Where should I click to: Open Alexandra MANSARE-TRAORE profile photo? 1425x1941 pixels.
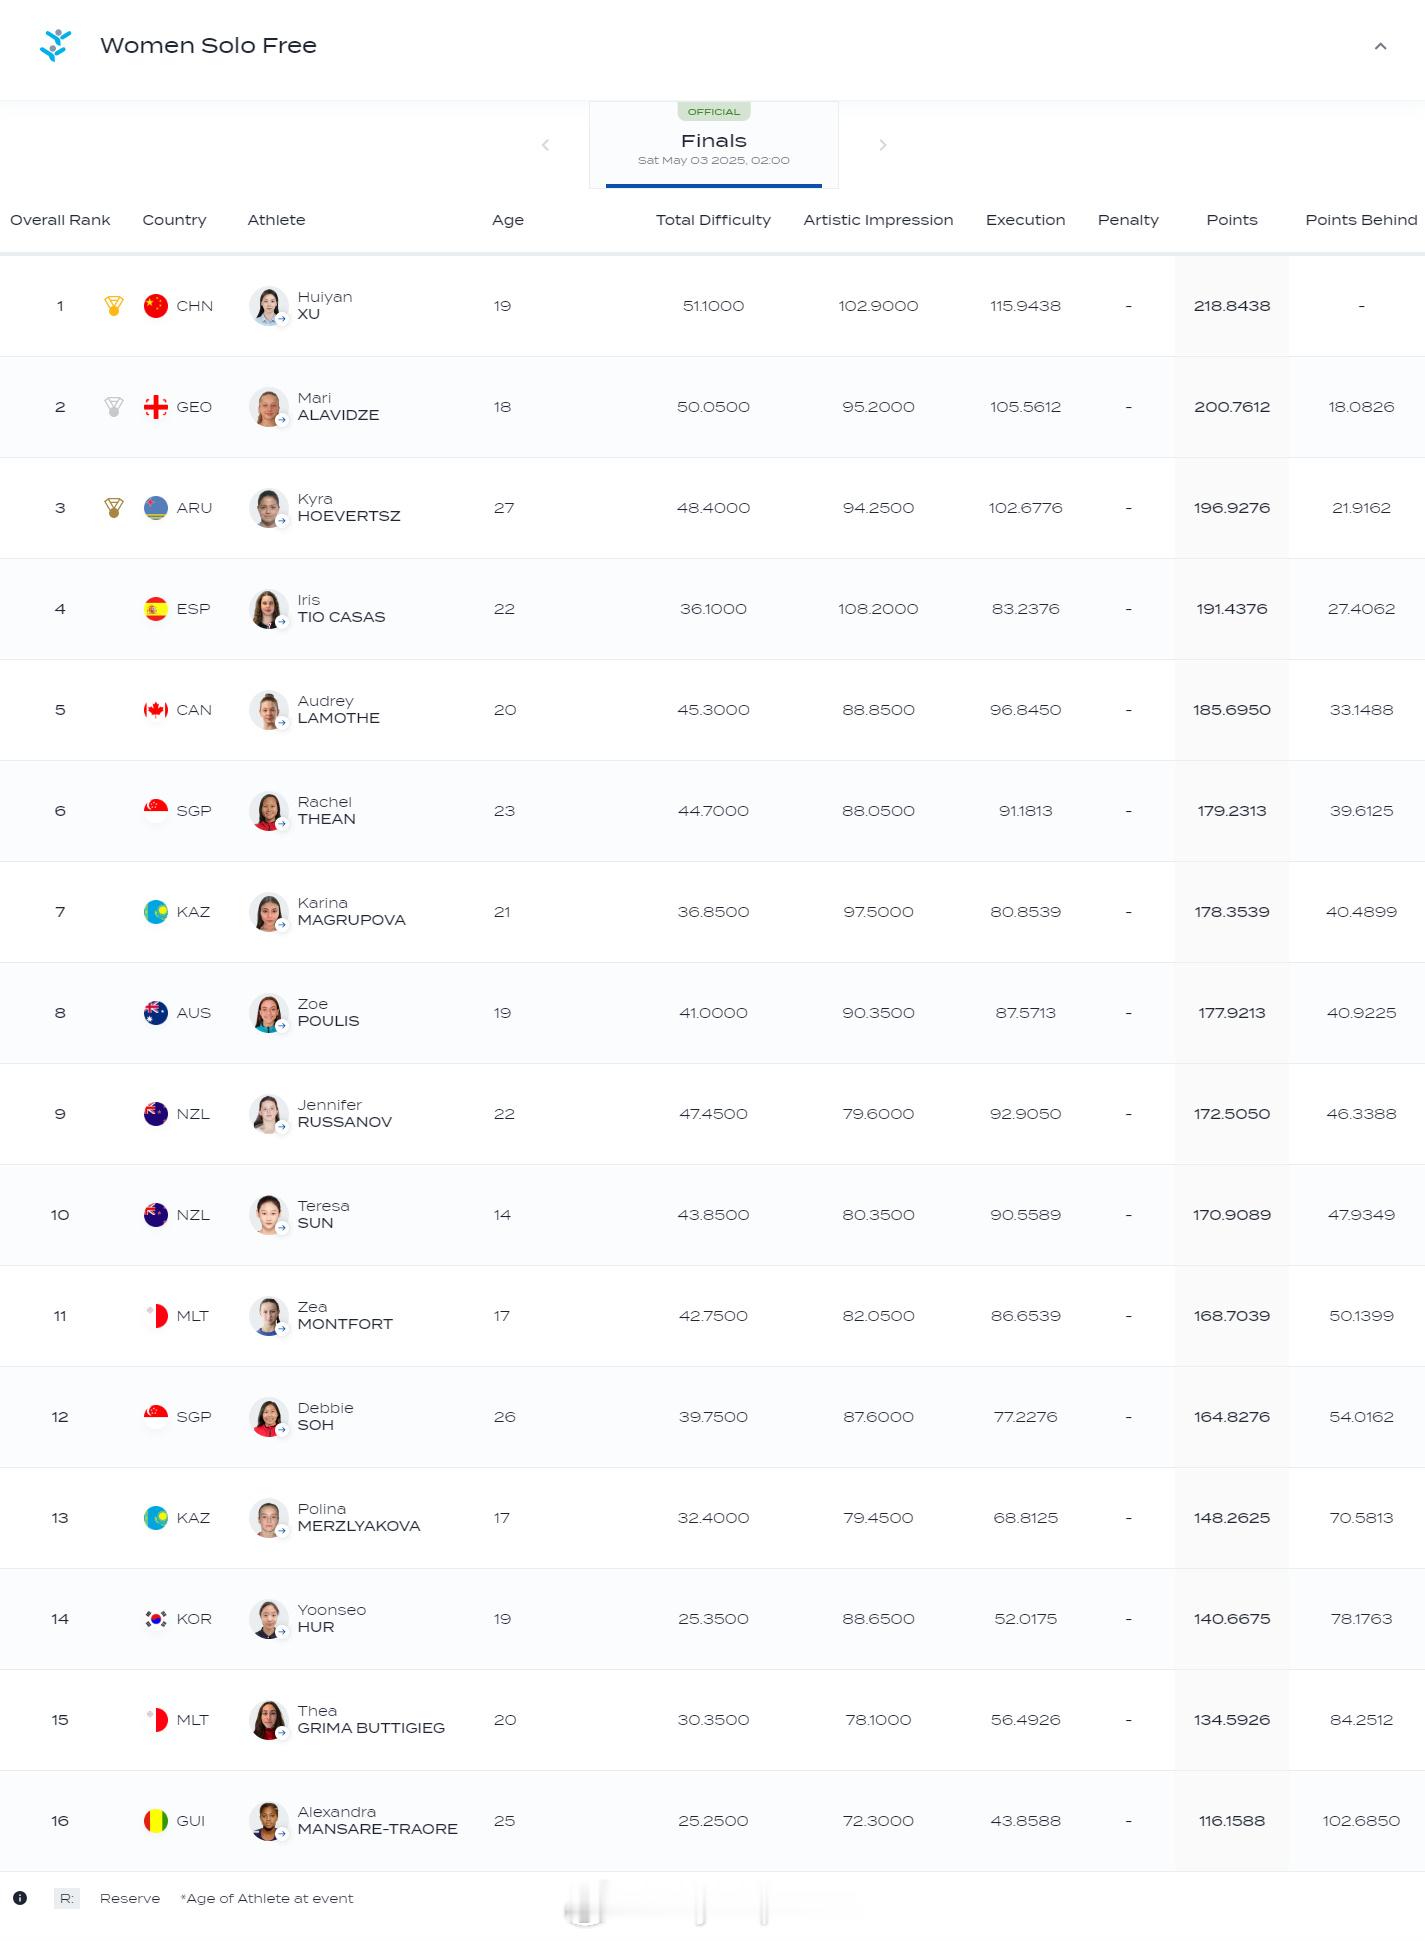pyautogui.click(x=268, y=1821)
